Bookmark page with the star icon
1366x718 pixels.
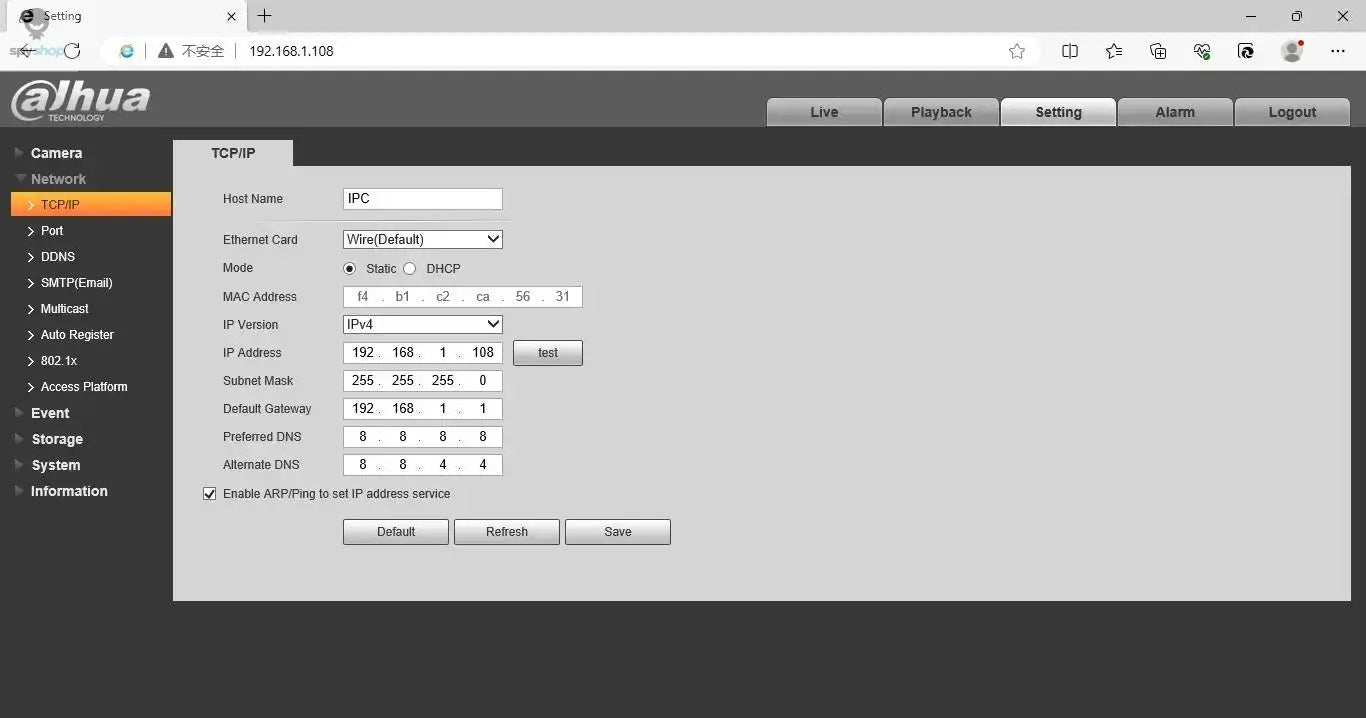(x=1017, y=51)
